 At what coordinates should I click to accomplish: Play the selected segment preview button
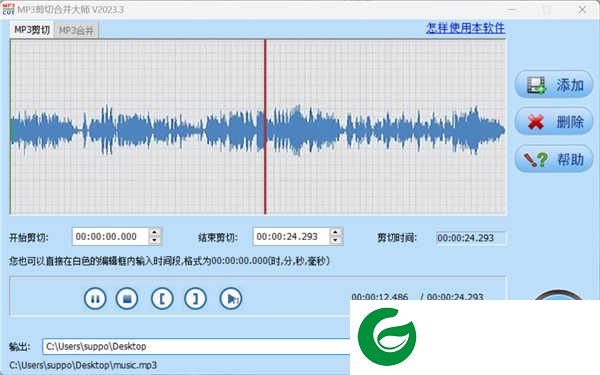click(231, 298)
